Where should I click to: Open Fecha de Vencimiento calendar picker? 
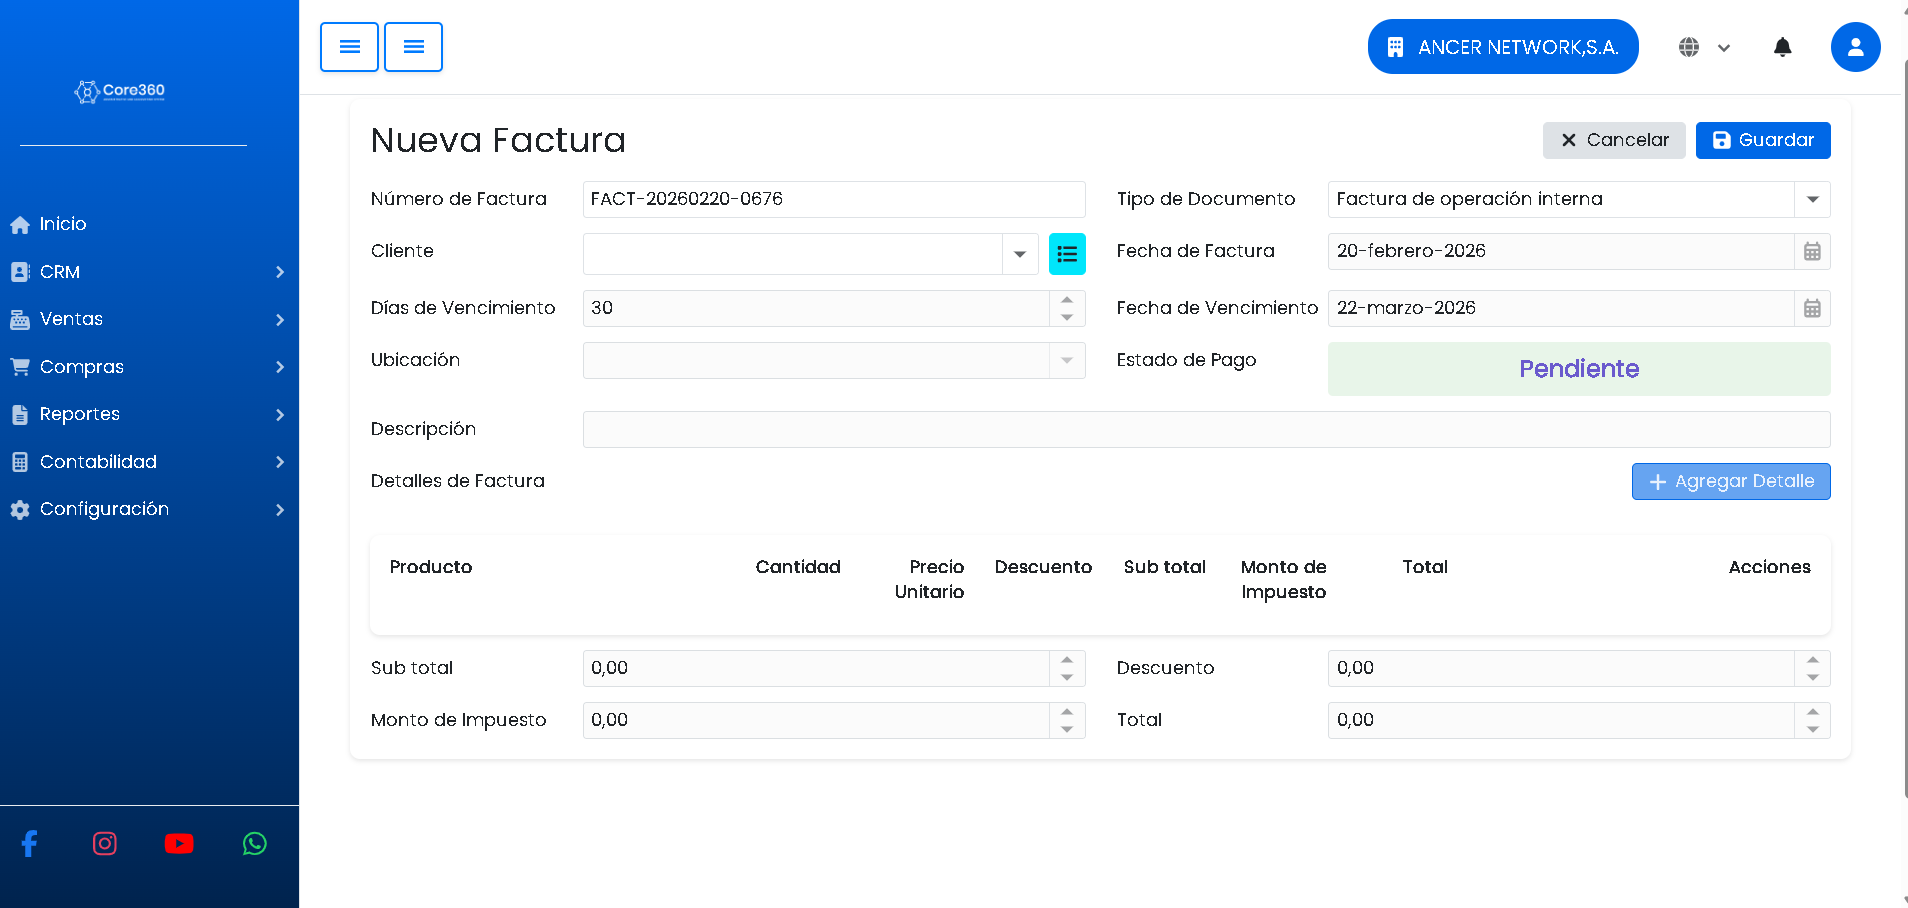coord(1812,309)
